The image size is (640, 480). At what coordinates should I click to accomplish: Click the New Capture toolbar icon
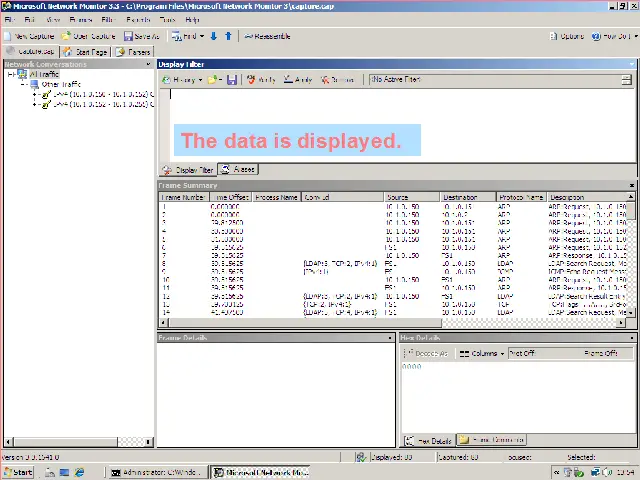8,36
